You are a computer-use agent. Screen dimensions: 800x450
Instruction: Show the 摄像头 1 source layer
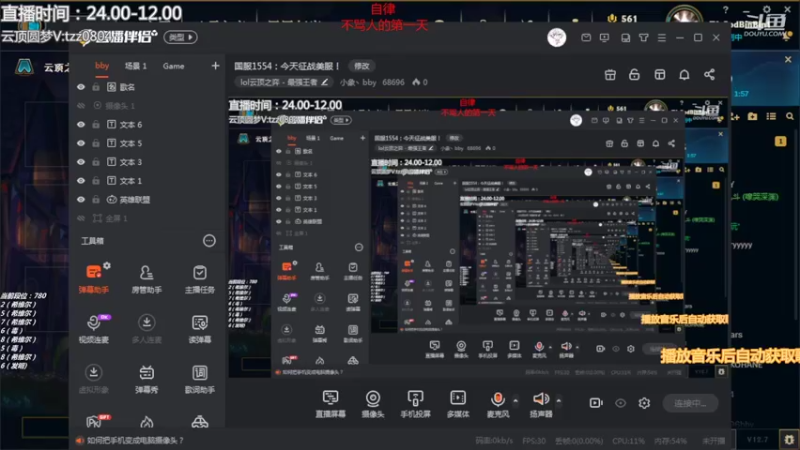pyautogui.click(x=81, y=106)
